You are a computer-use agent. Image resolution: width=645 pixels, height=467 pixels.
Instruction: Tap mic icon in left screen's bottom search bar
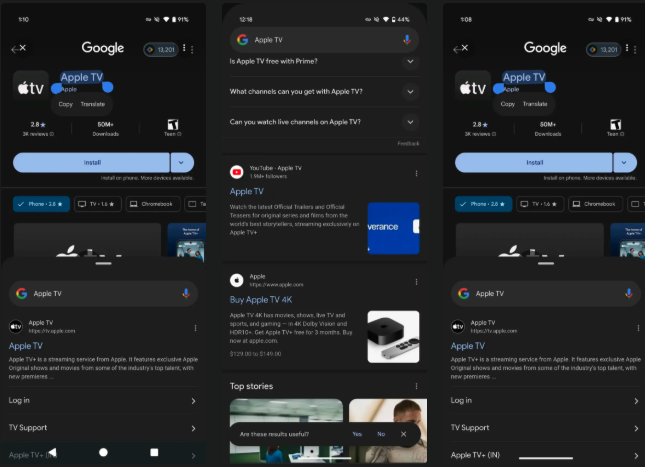(x=186, y=293)
